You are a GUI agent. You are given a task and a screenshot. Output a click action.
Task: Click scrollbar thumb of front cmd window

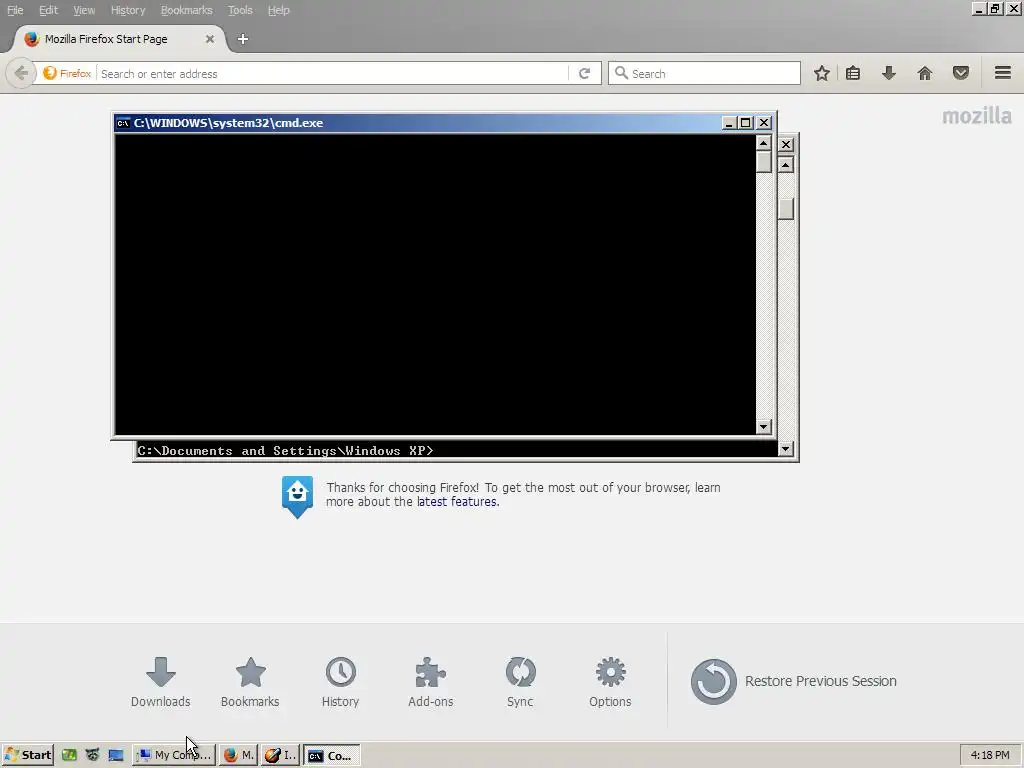pos(763,162)
